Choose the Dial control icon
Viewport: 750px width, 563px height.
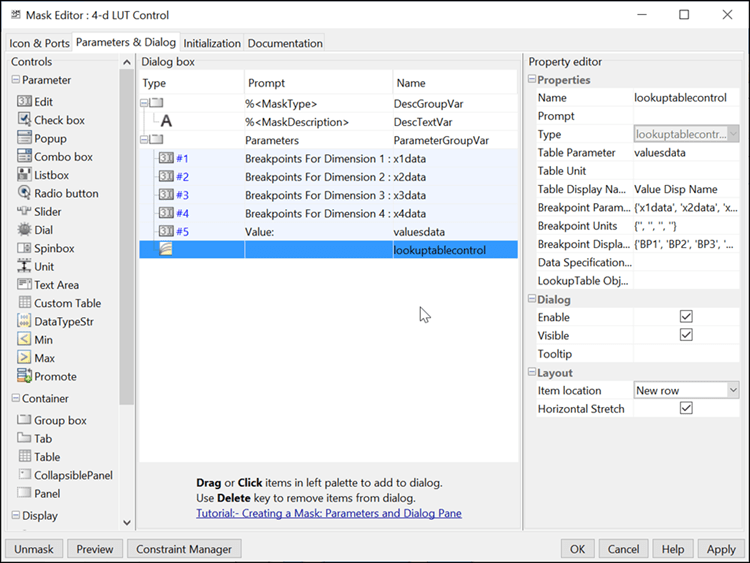tap(25, 230)
